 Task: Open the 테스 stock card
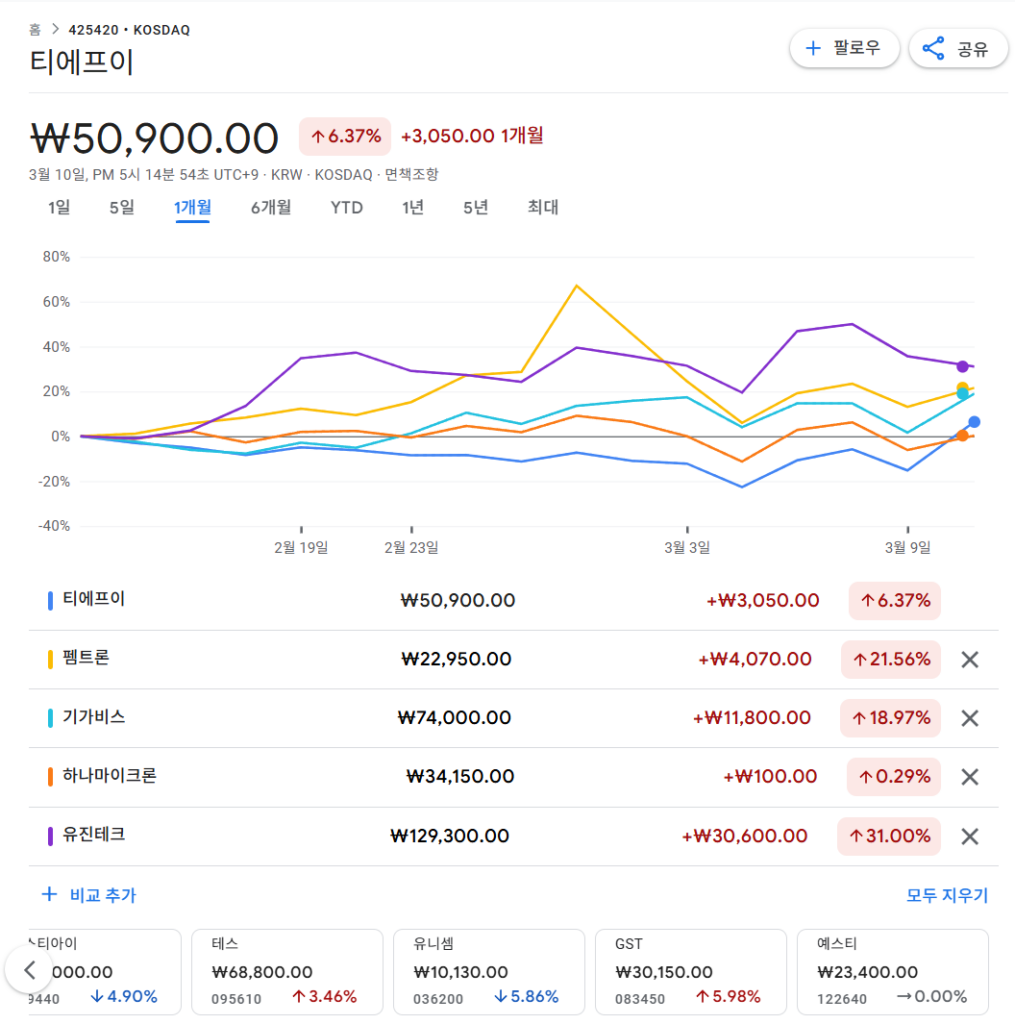tap(287, 971)
